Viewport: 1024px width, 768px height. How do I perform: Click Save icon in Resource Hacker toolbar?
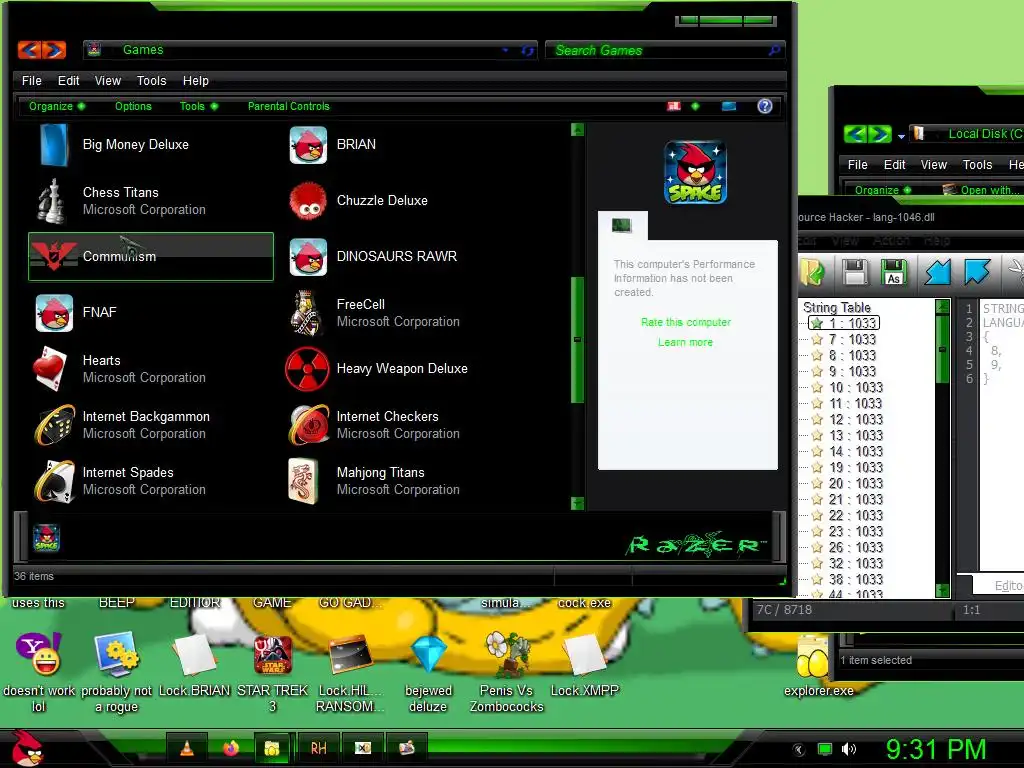855,272
